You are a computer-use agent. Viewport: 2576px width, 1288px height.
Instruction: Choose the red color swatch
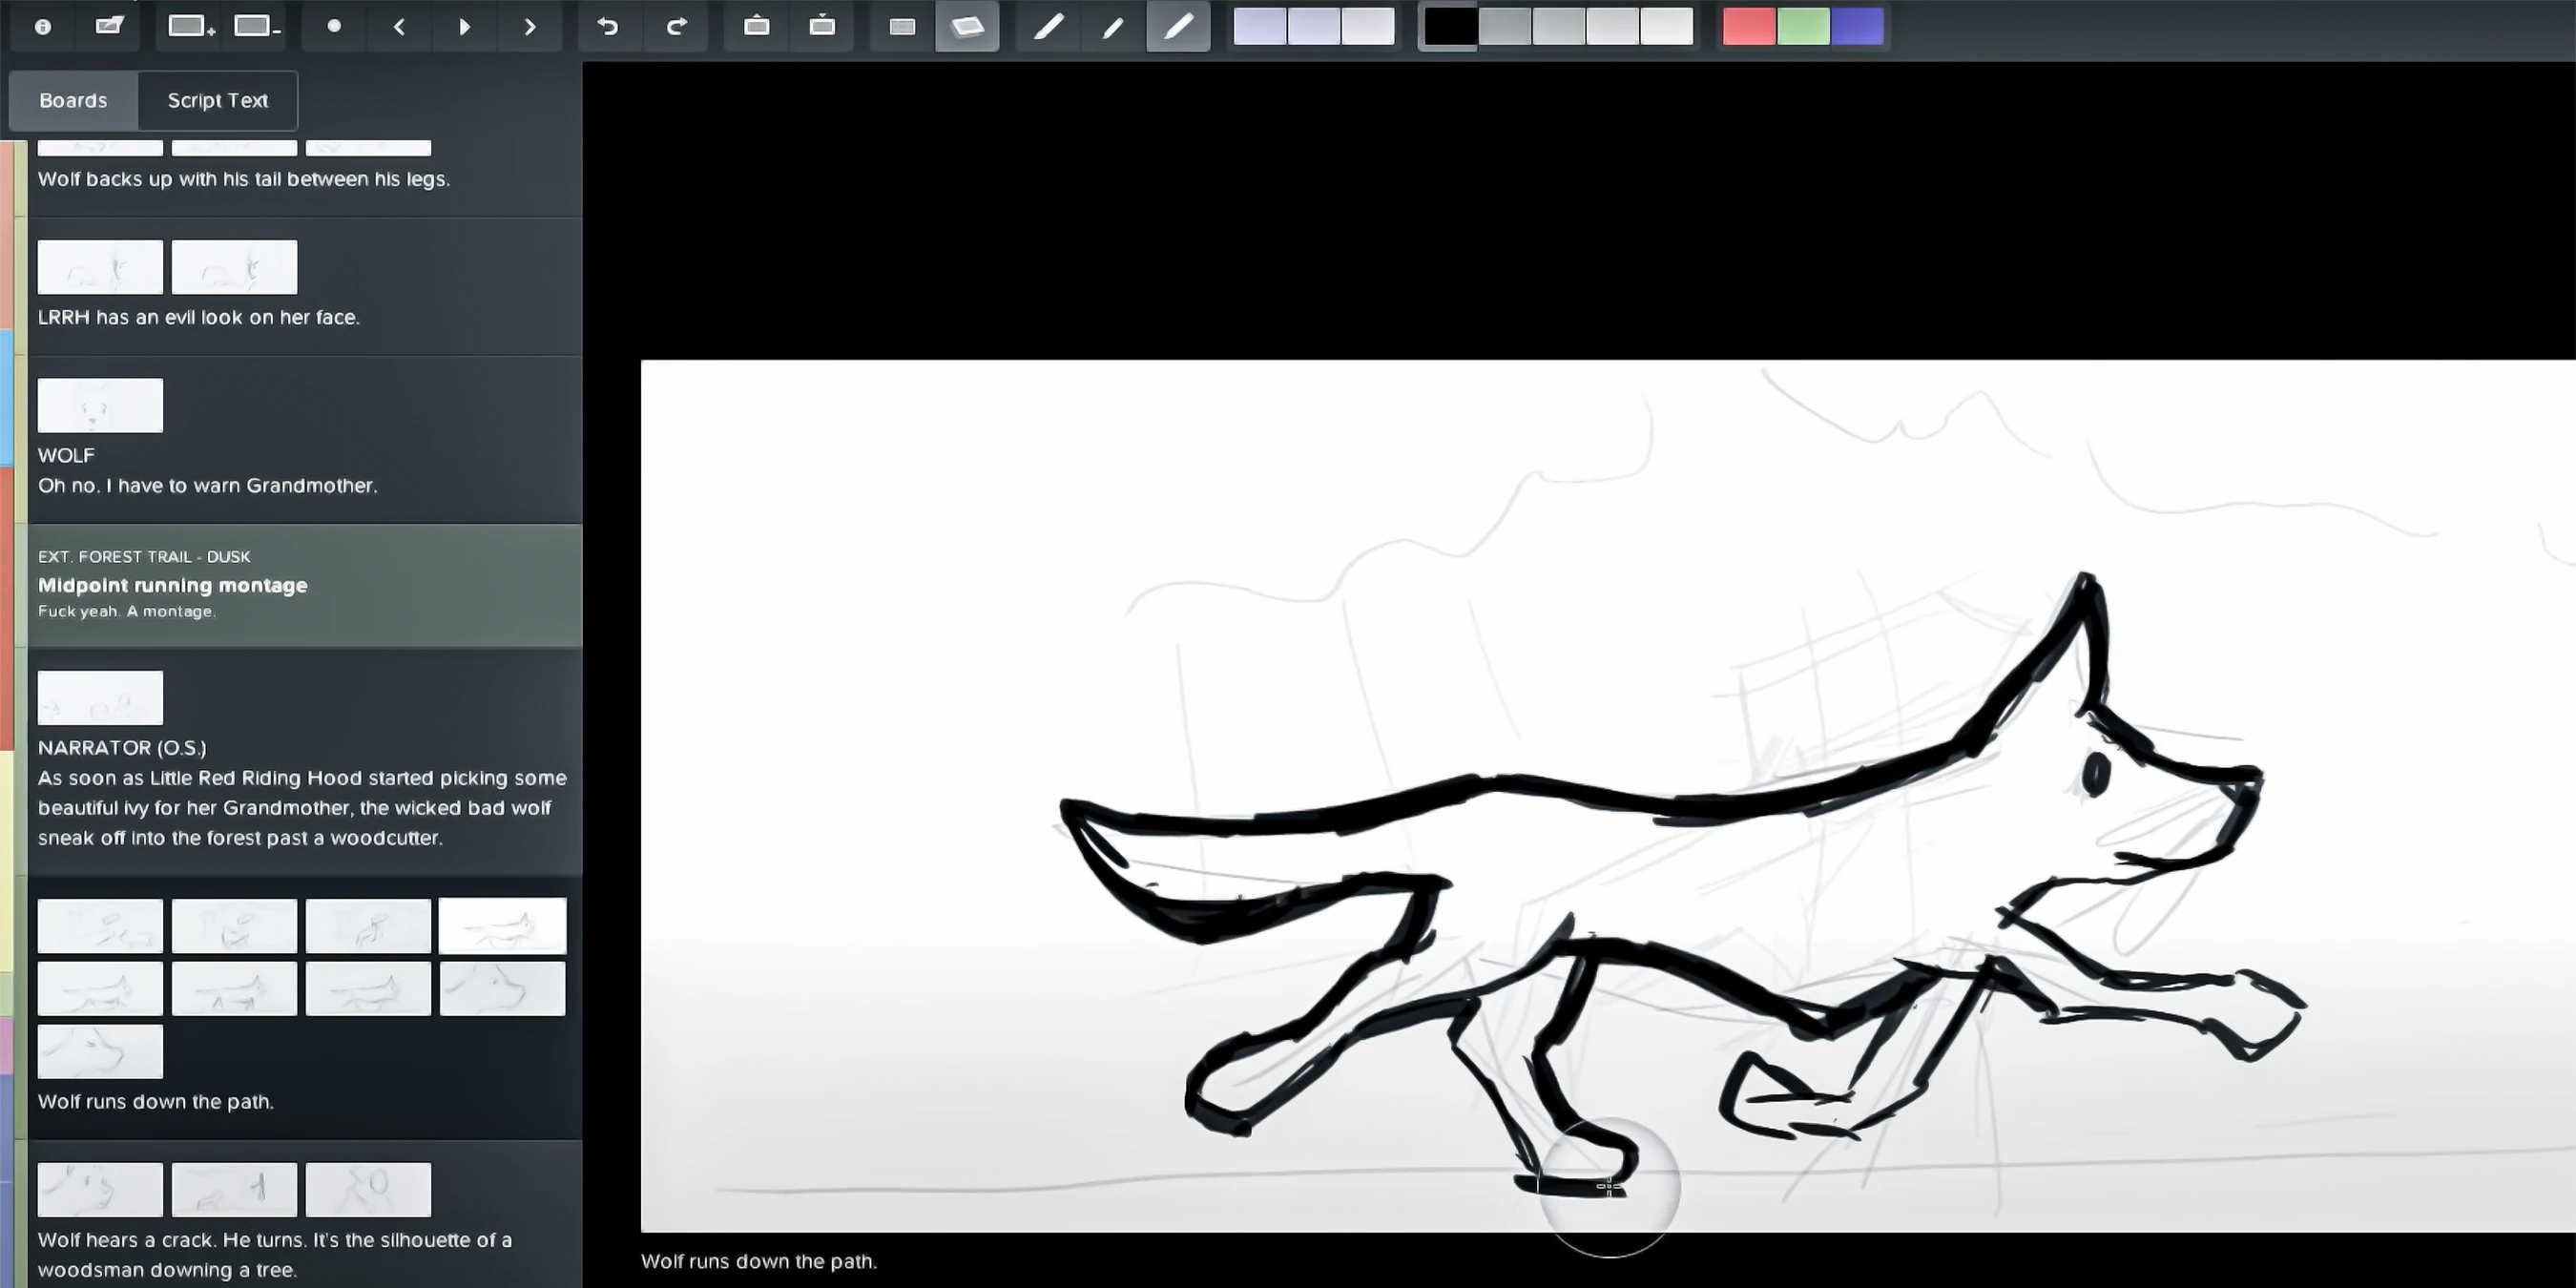point(1749,27)
